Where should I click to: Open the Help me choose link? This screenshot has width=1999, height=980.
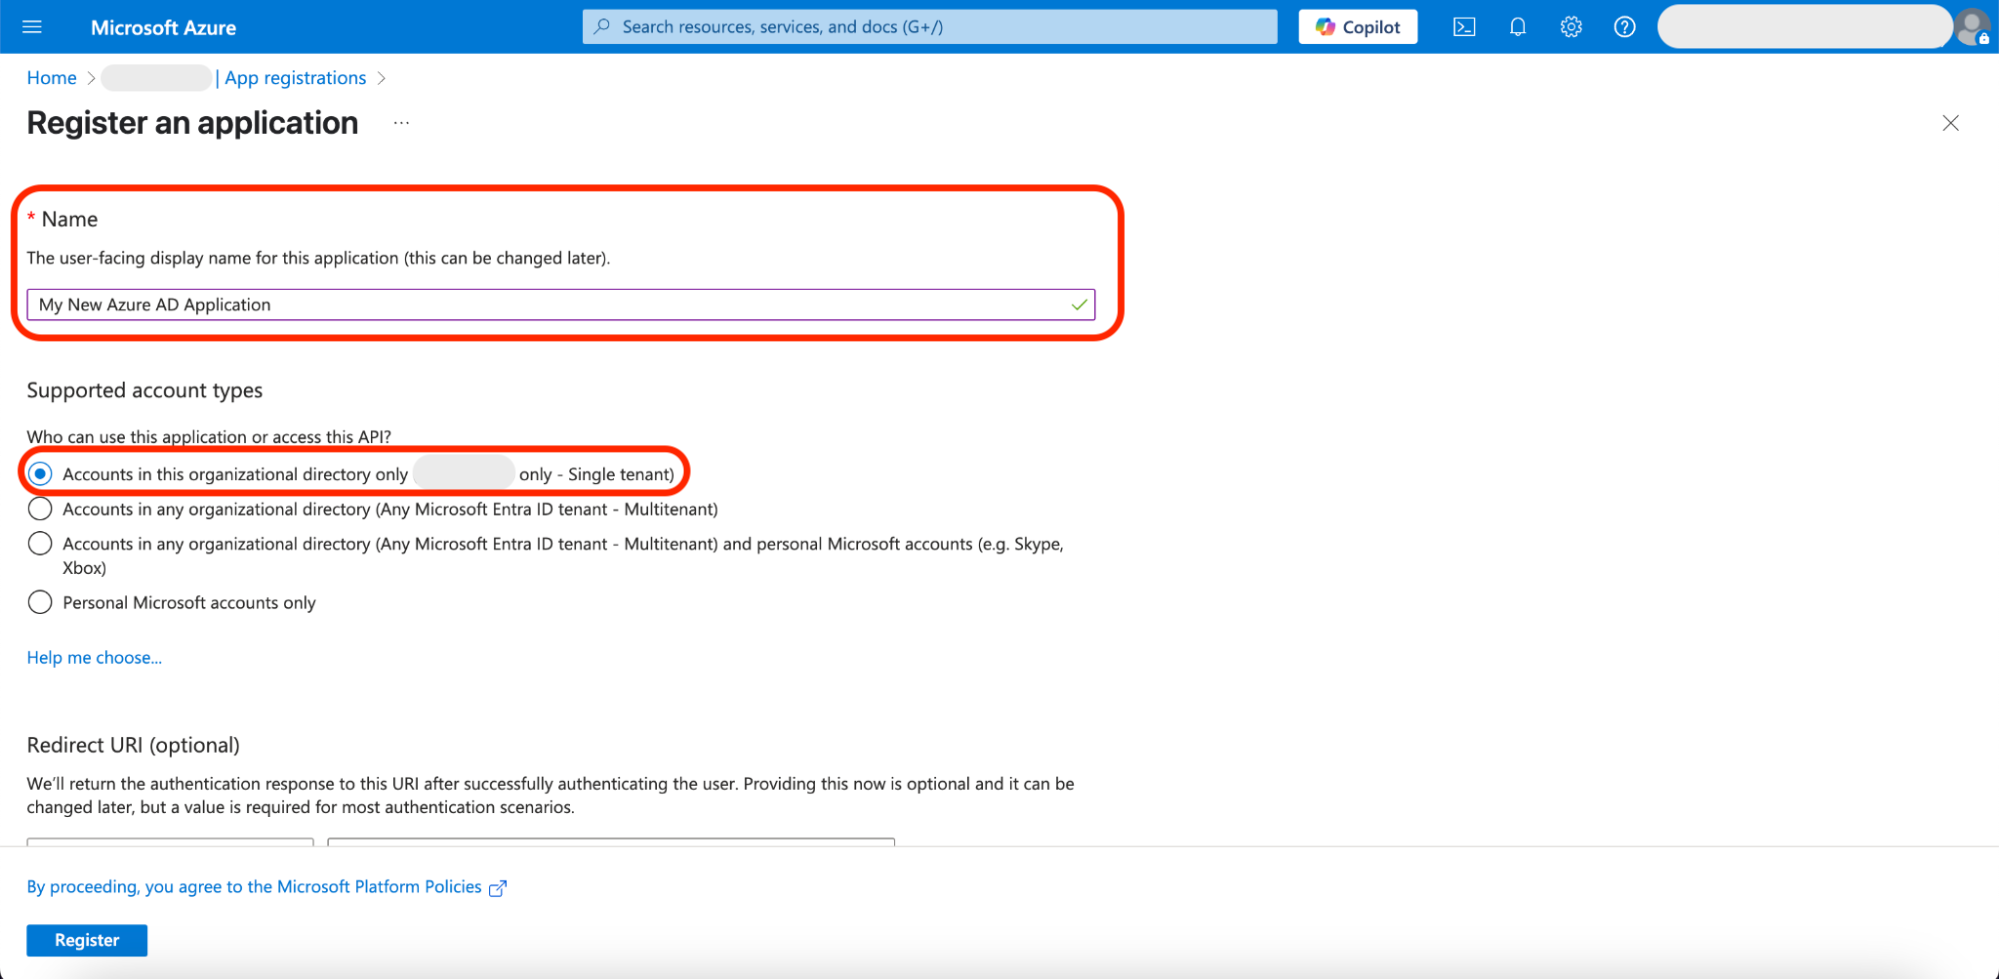[94, 658]
